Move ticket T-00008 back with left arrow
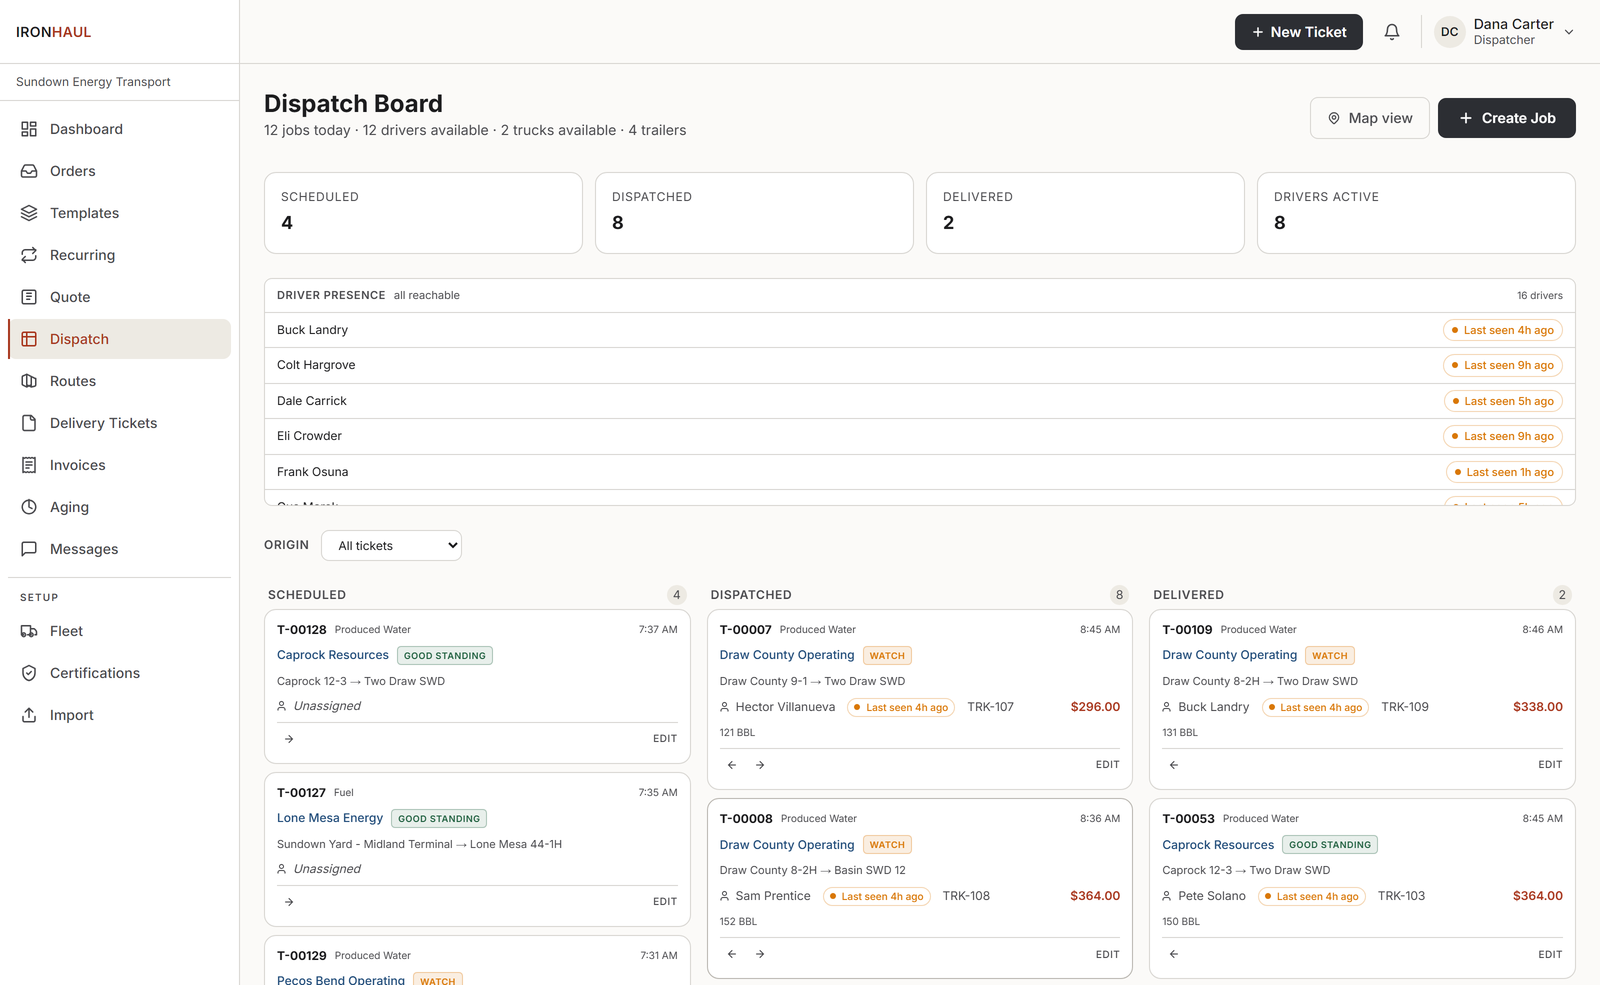 tap(732, 954)
